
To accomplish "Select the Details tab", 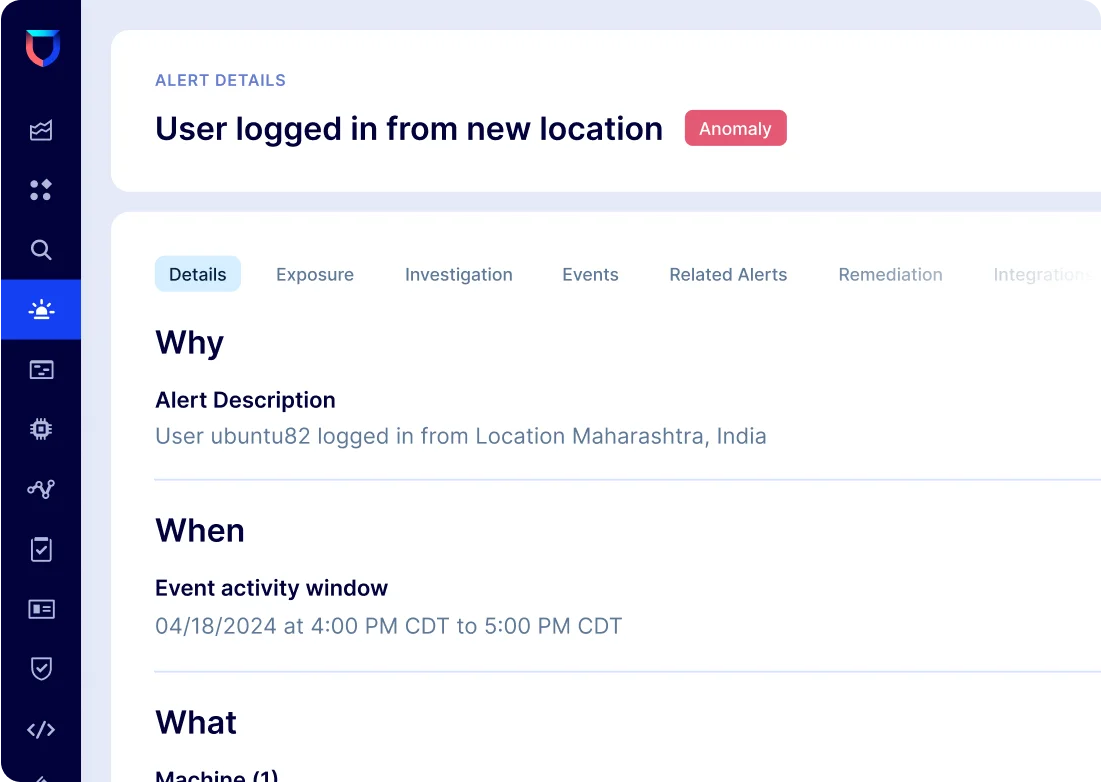I will click(x=197, y=275).
